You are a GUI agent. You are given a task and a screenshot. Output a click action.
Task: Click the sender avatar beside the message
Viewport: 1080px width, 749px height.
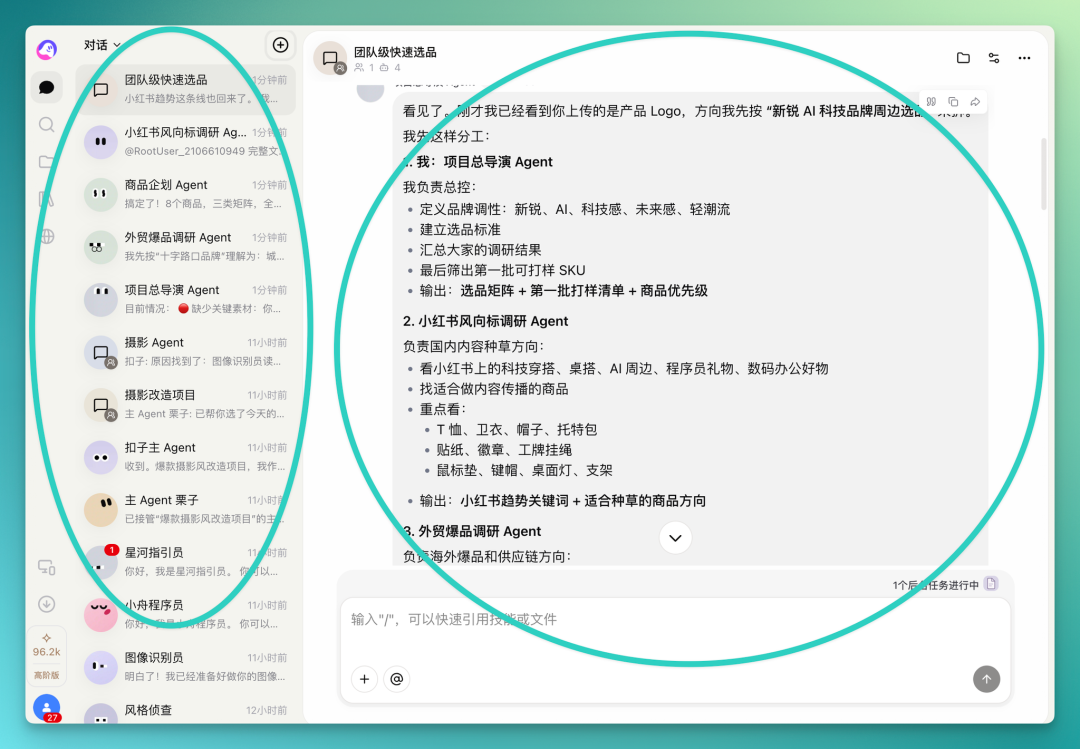371,92
